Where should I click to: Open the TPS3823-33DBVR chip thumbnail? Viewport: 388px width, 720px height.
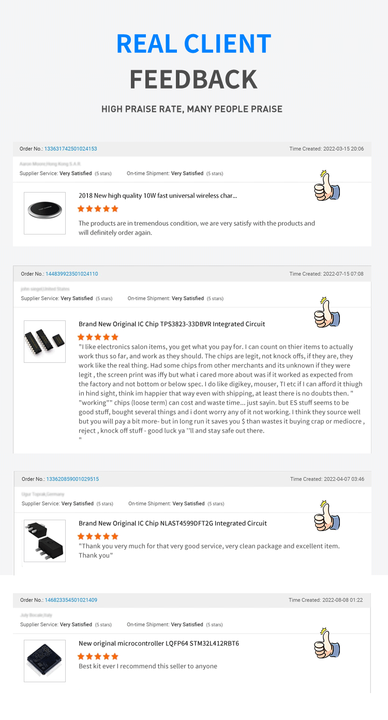click(x=45, y=341)
